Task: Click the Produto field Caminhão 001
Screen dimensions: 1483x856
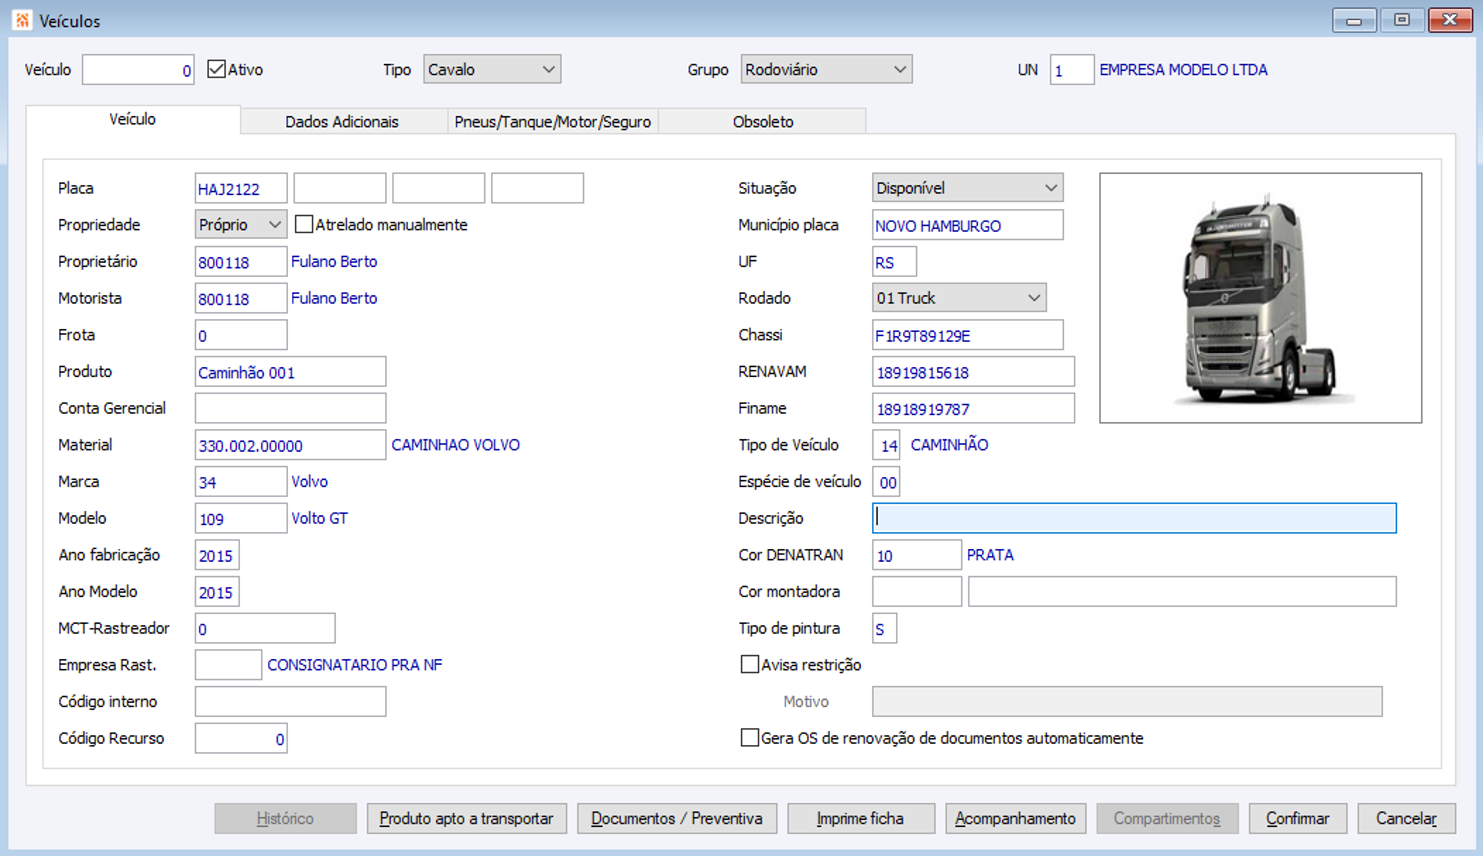Action: [x=290, y=372]
